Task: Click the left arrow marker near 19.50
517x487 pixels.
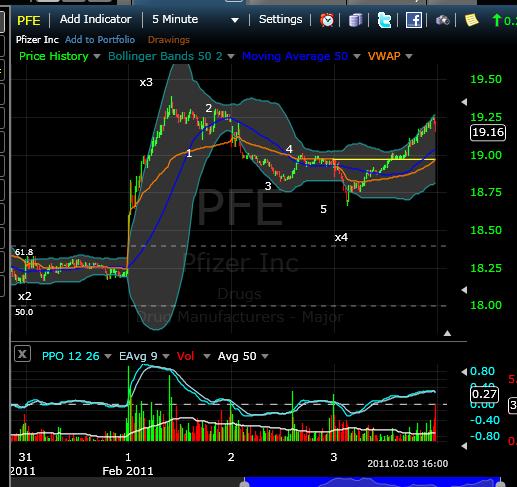Action: (464, 102)
